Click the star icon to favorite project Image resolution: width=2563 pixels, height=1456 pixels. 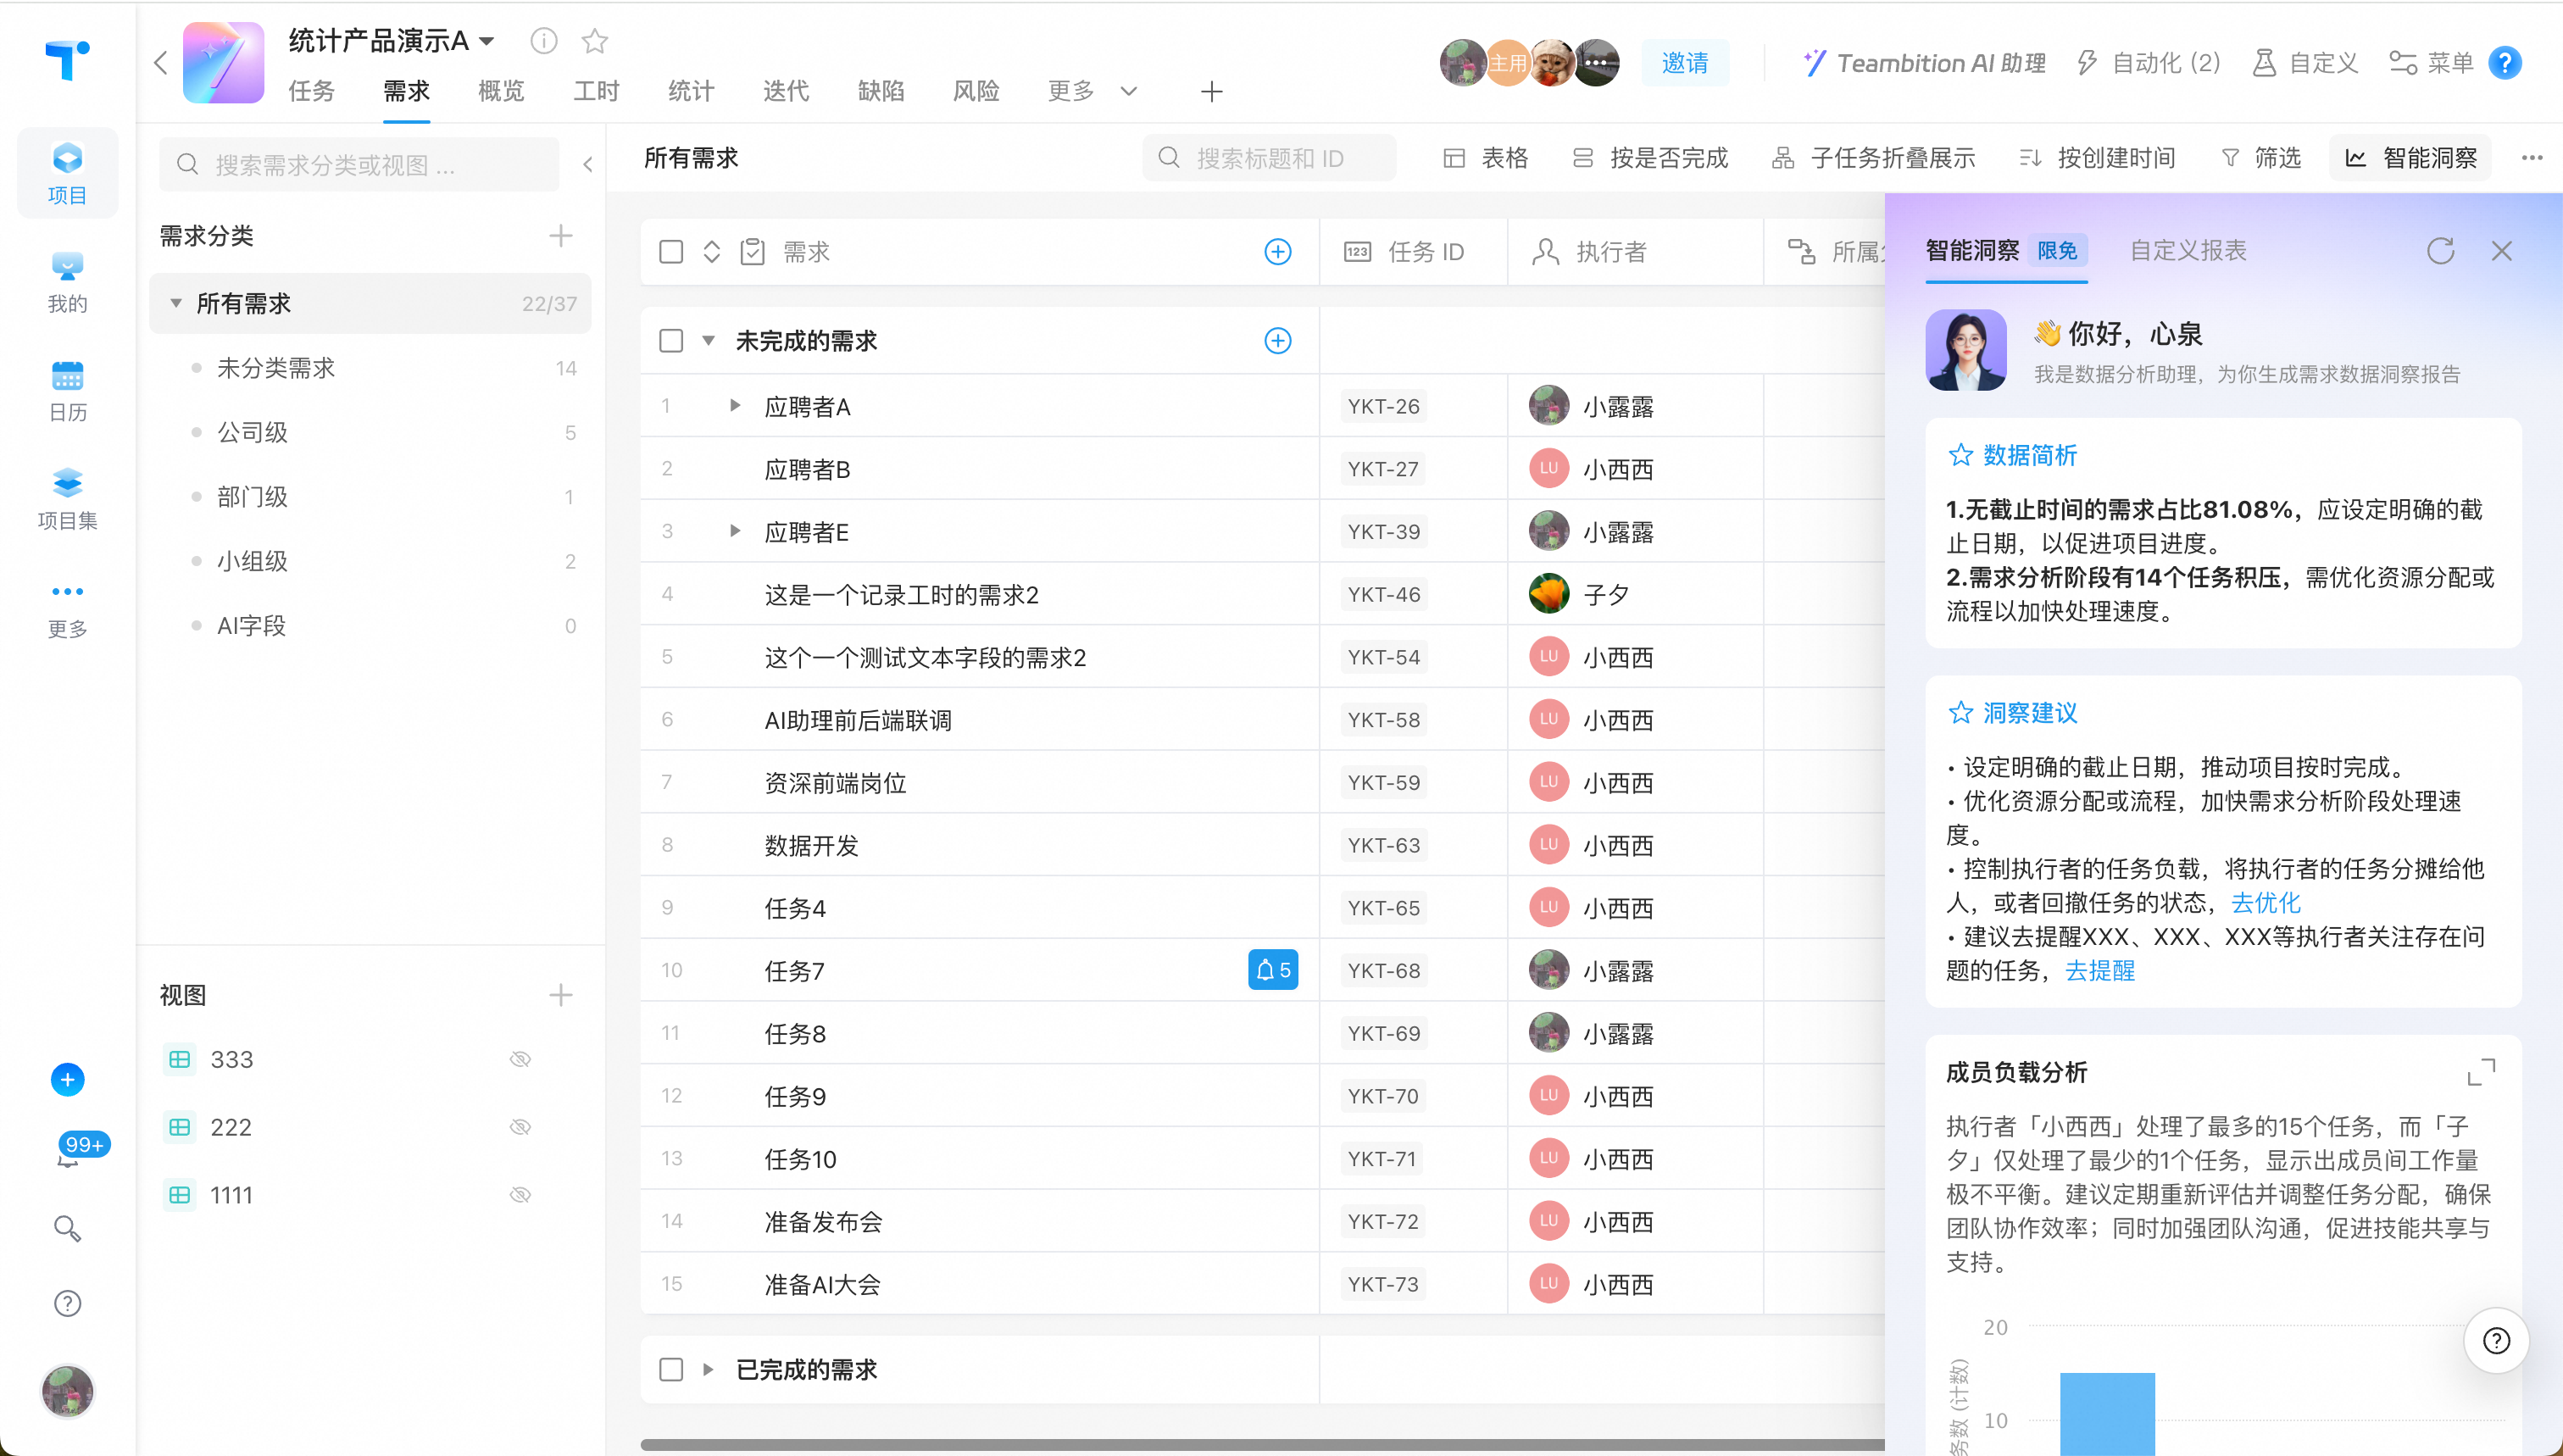click(595, 41)
